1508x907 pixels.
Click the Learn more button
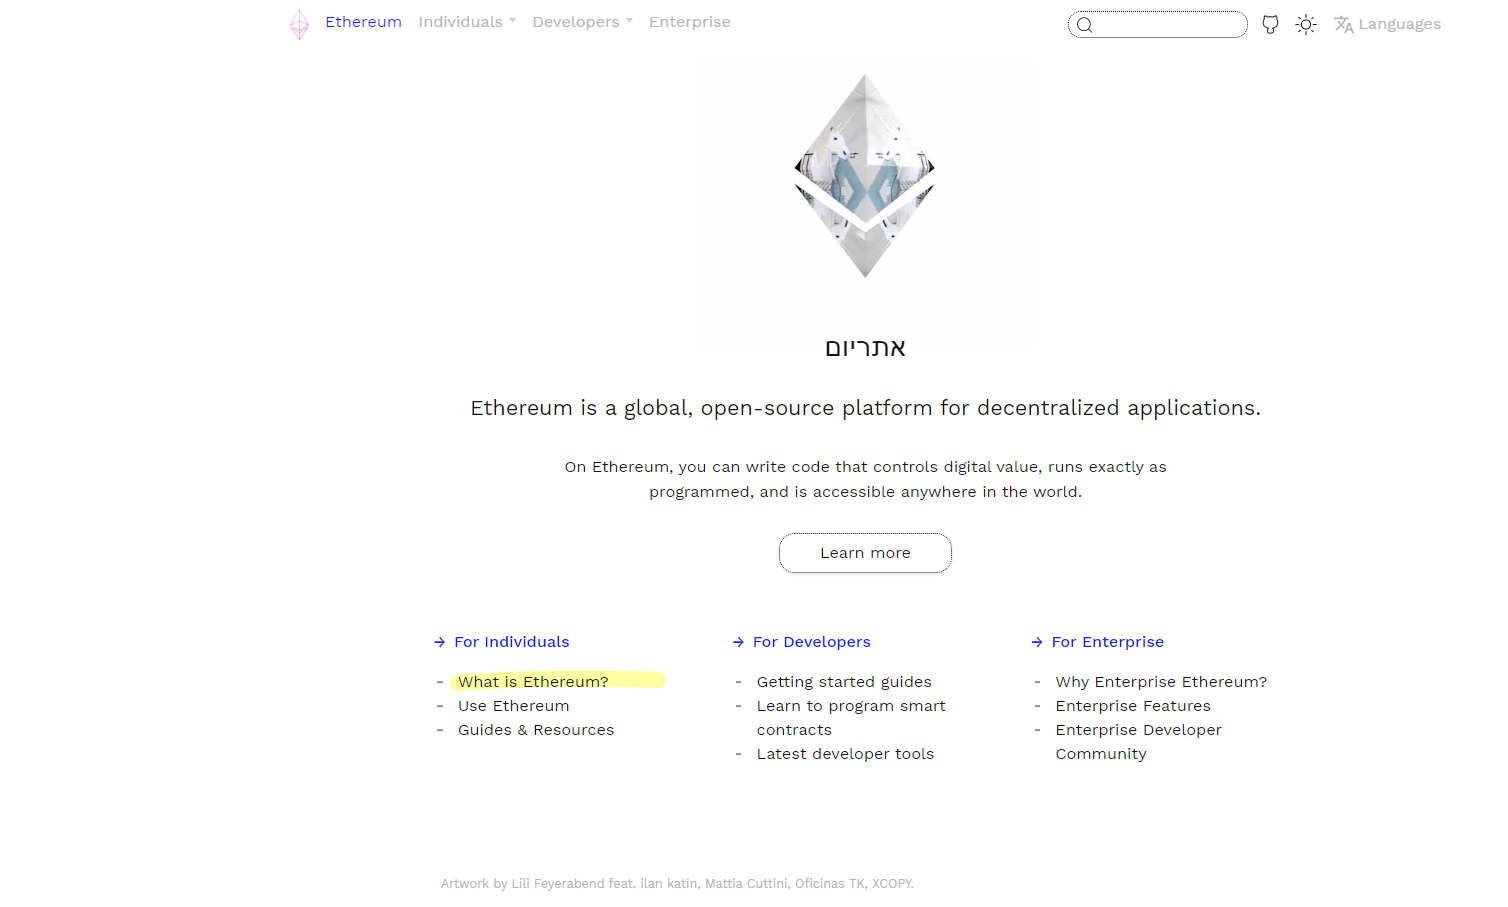pyautogui.click(x=865, y=553)
